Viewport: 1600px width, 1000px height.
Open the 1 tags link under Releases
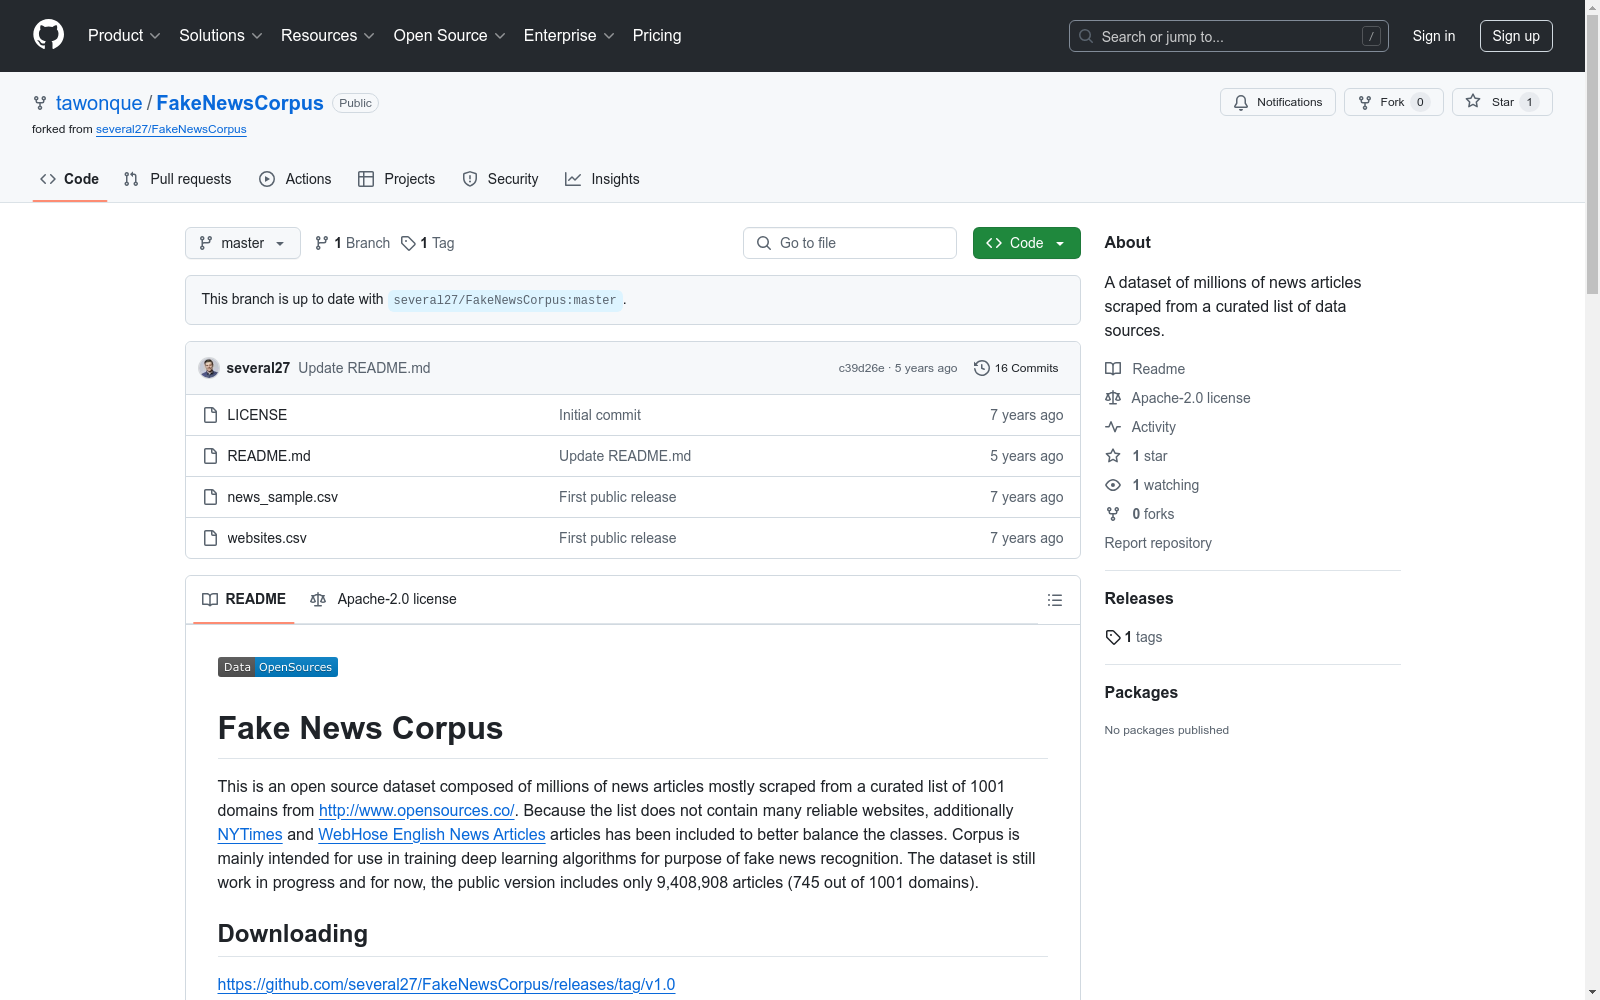1134,637
